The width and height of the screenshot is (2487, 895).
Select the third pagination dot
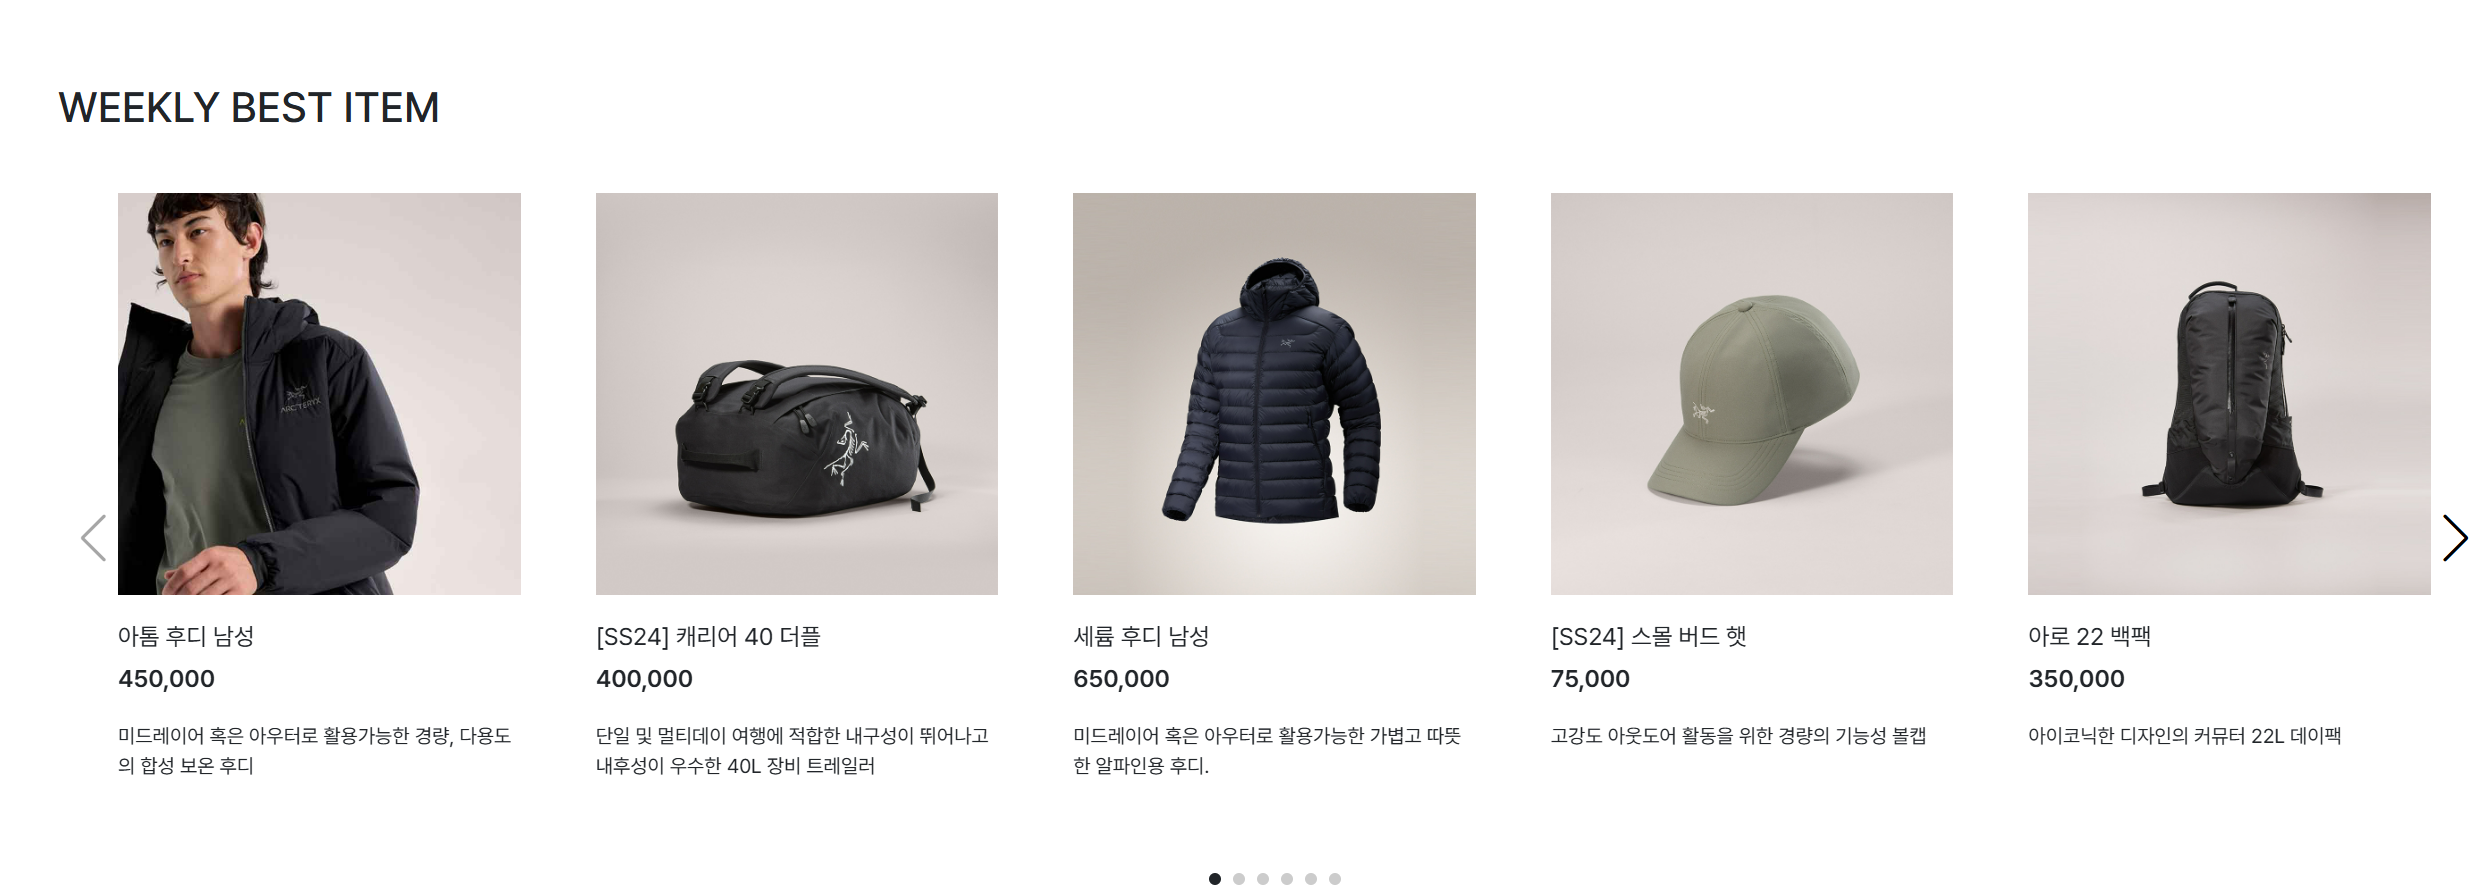pos(1263,879)
